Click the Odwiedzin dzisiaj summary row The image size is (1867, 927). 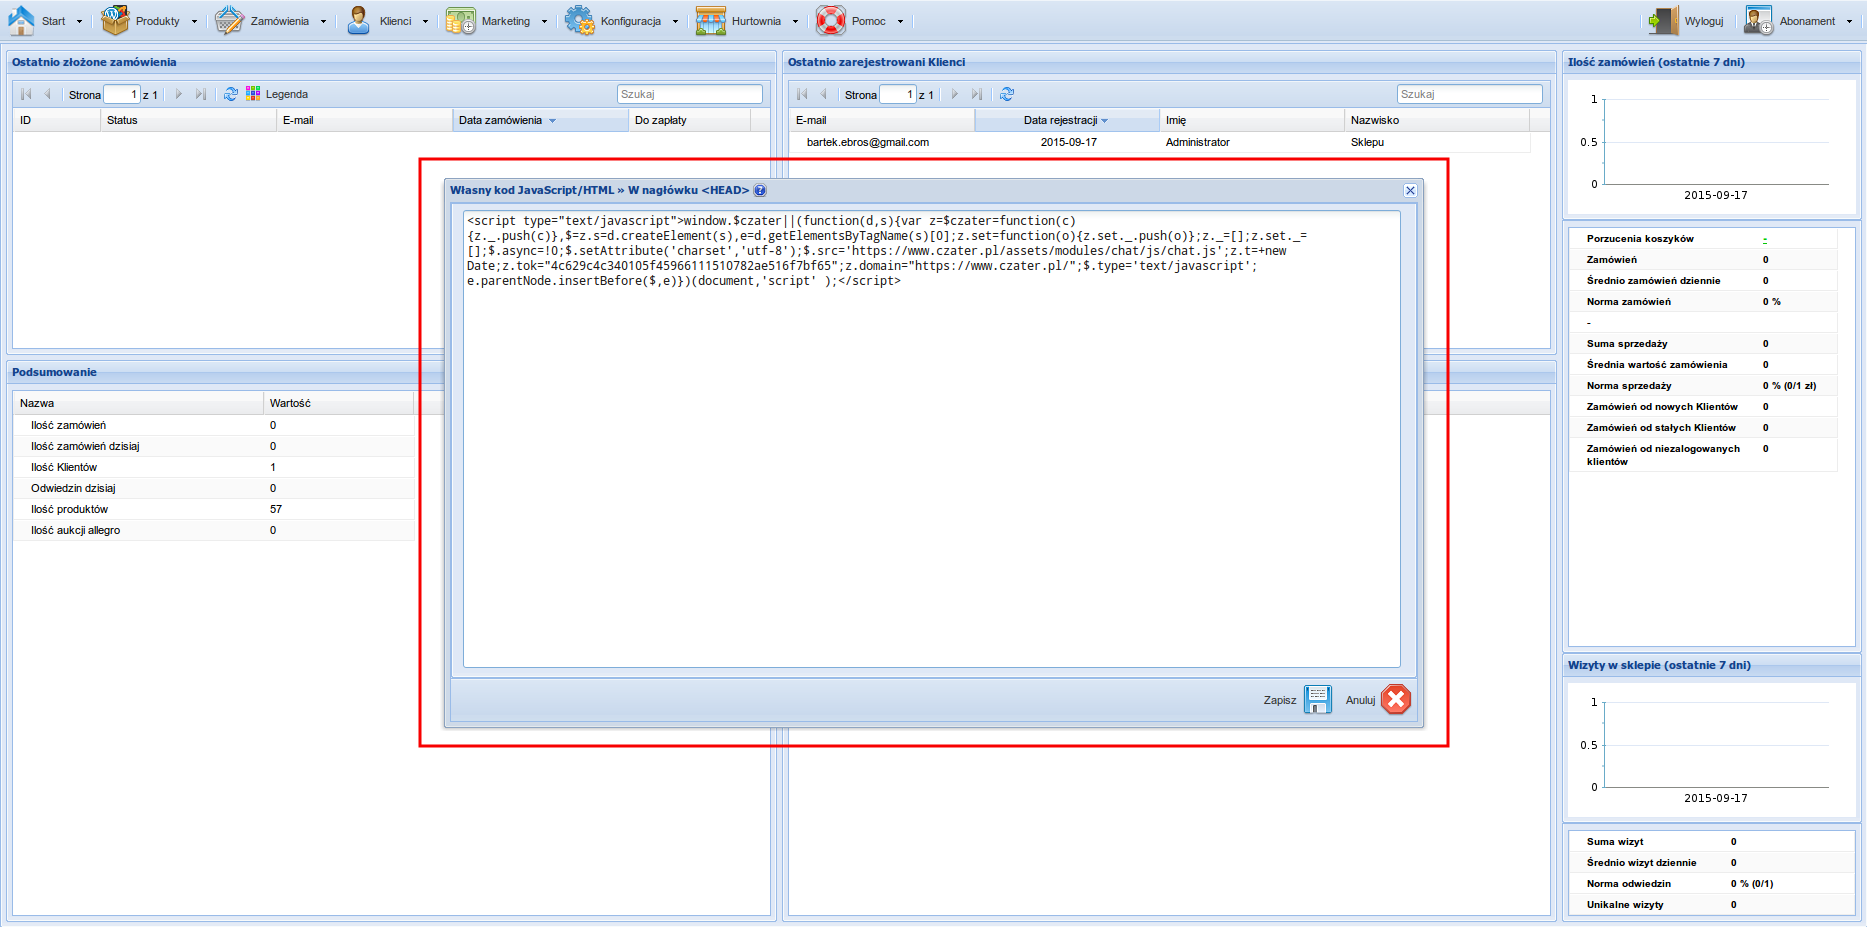(214, 488)
